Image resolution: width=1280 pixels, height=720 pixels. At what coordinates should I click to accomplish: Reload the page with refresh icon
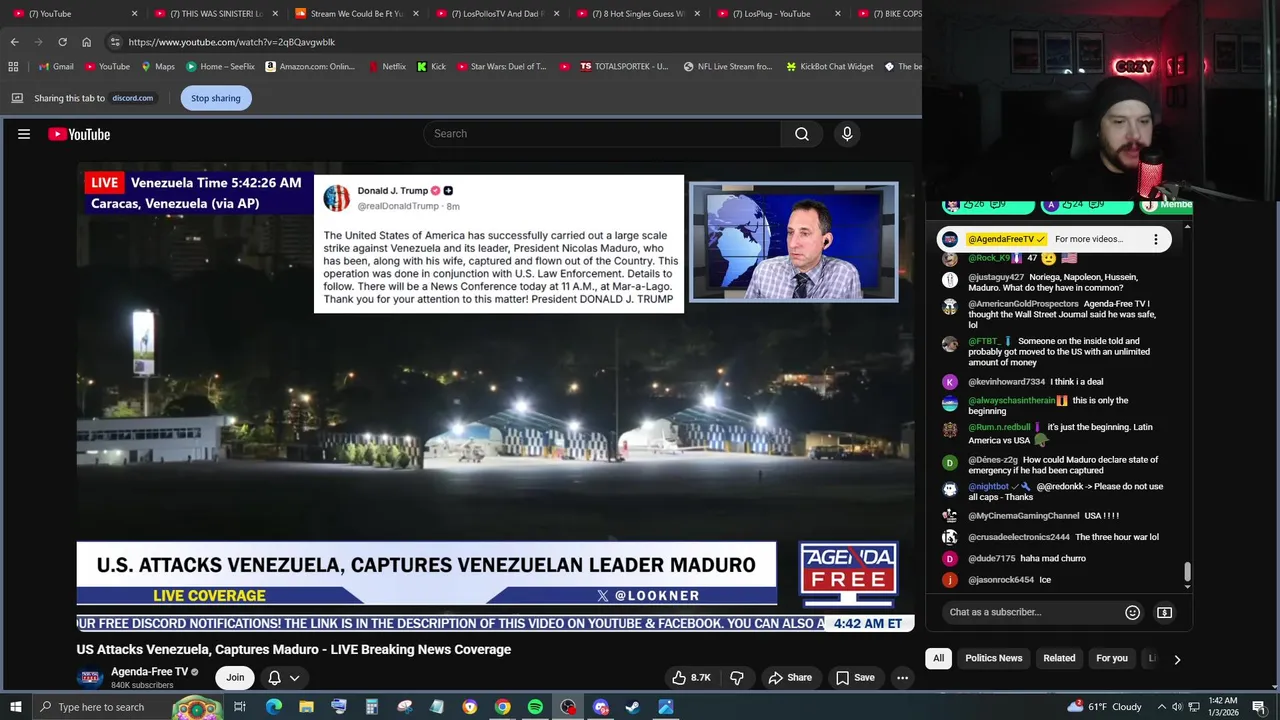tap(62, 42)
